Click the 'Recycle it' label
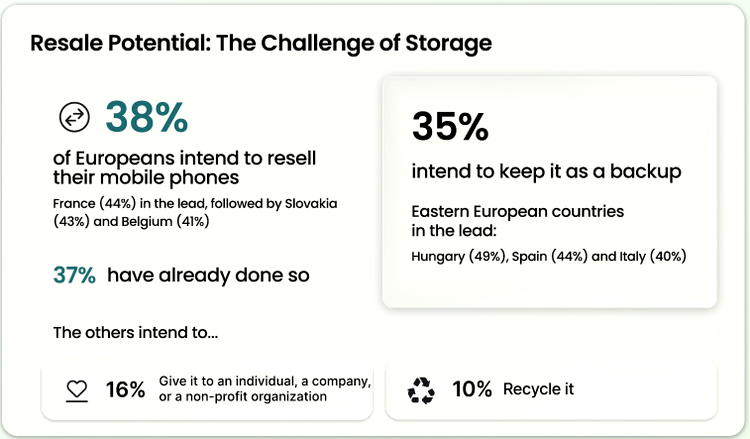 coord(538,389)
